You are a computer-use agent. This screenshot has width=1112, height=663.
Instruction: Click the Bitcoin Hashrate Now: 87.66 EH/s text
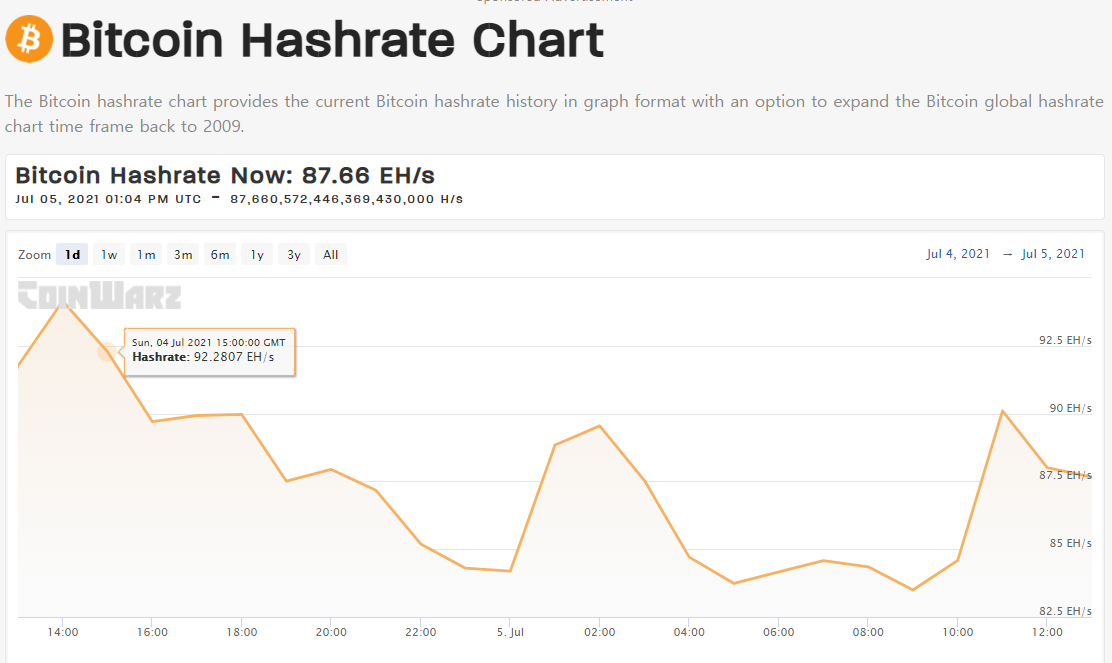click(x=225, y=175)
